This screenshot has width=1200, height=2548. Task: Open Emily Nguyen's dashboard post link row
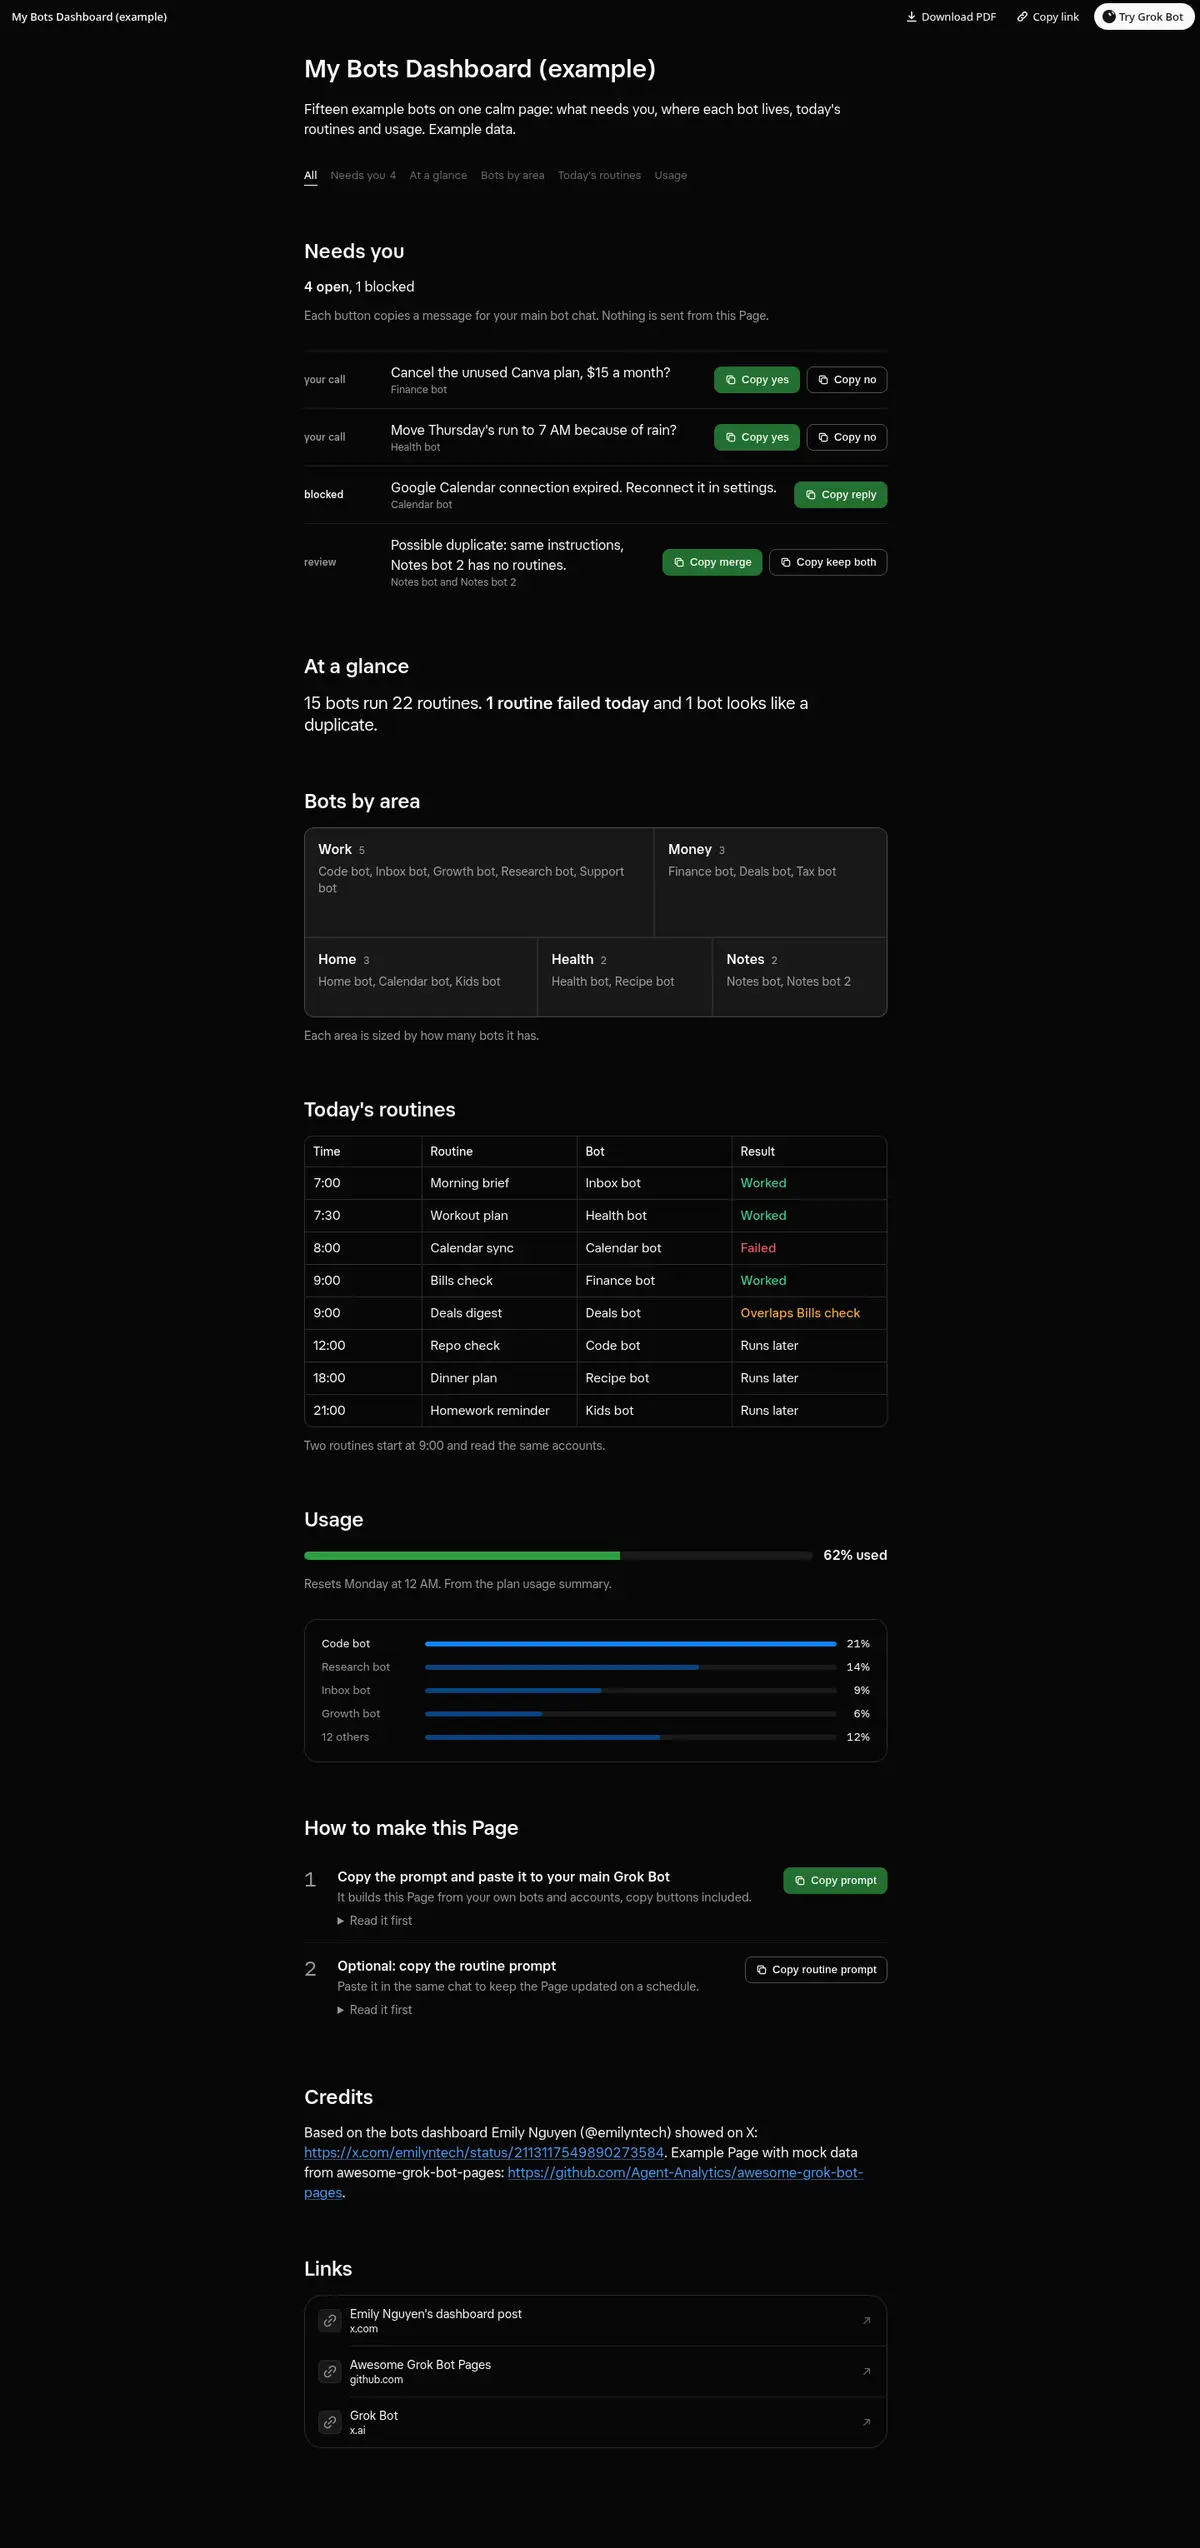click(x=595, y=2320)
